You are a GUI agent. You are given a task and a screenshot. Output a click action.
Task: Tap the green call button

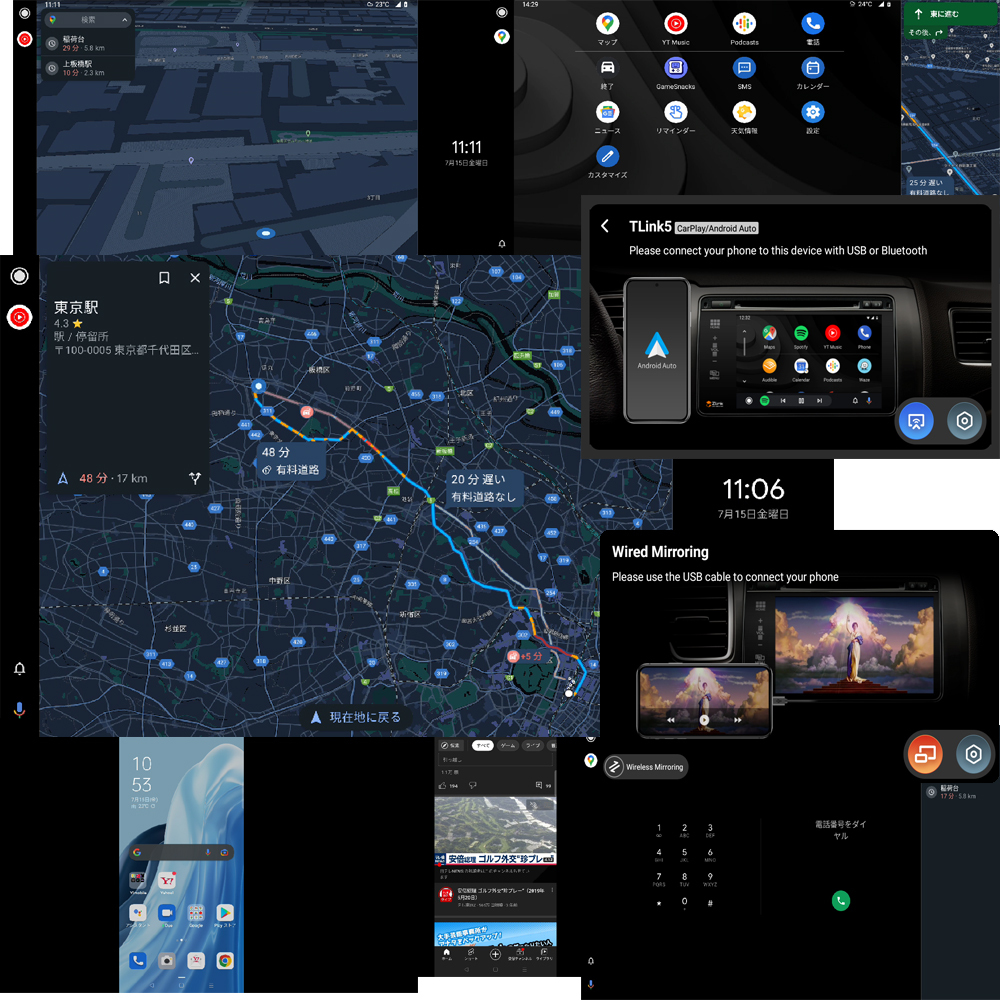click(841, 901)
